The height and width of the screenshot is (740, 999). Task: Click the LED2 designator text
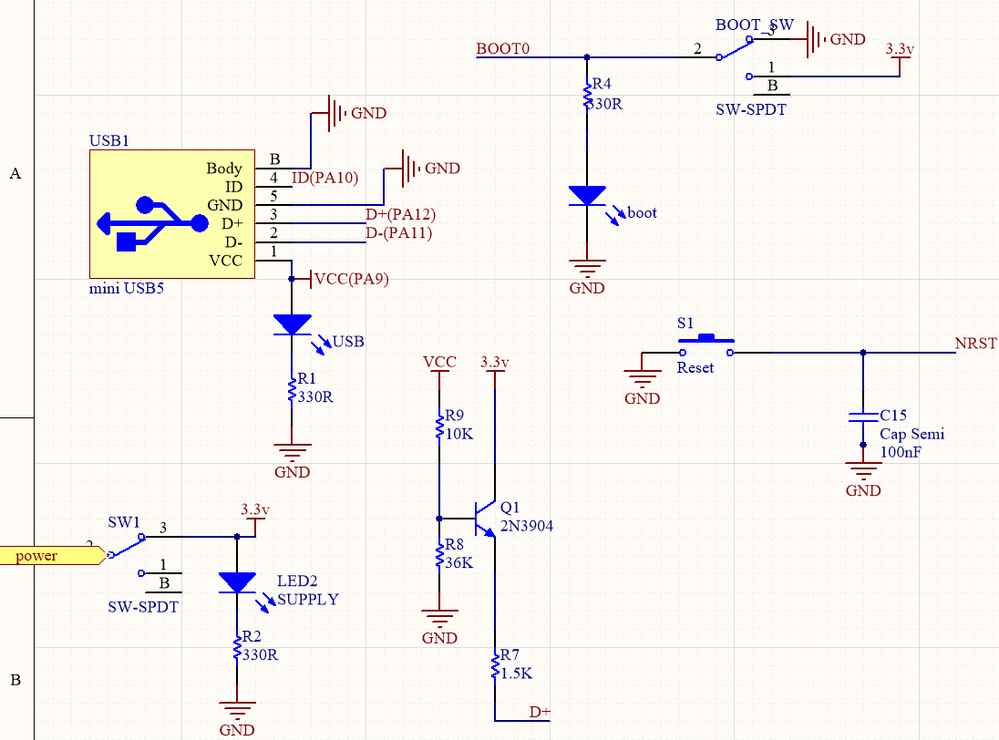coord(297,581)
